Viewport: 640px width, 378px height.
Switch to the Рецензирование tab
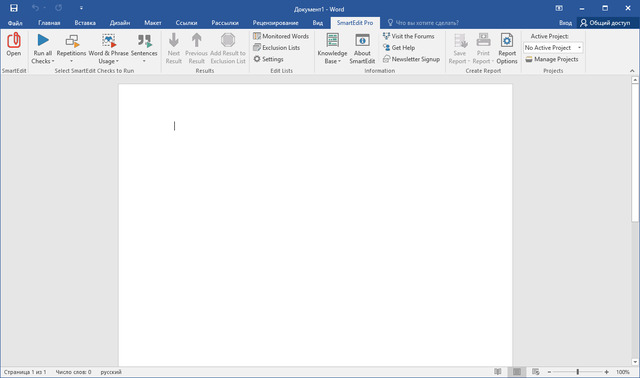click(276, 23)
